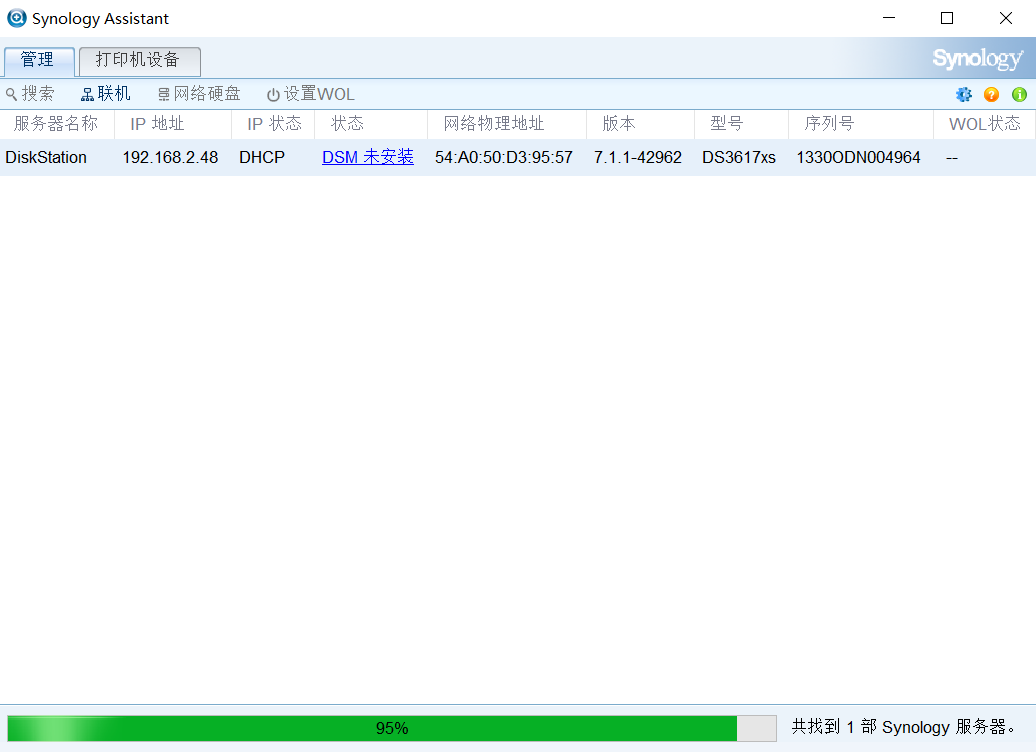1036x752 pixels.
Task: Click the 型号 column header
Action: pos(726,124)
